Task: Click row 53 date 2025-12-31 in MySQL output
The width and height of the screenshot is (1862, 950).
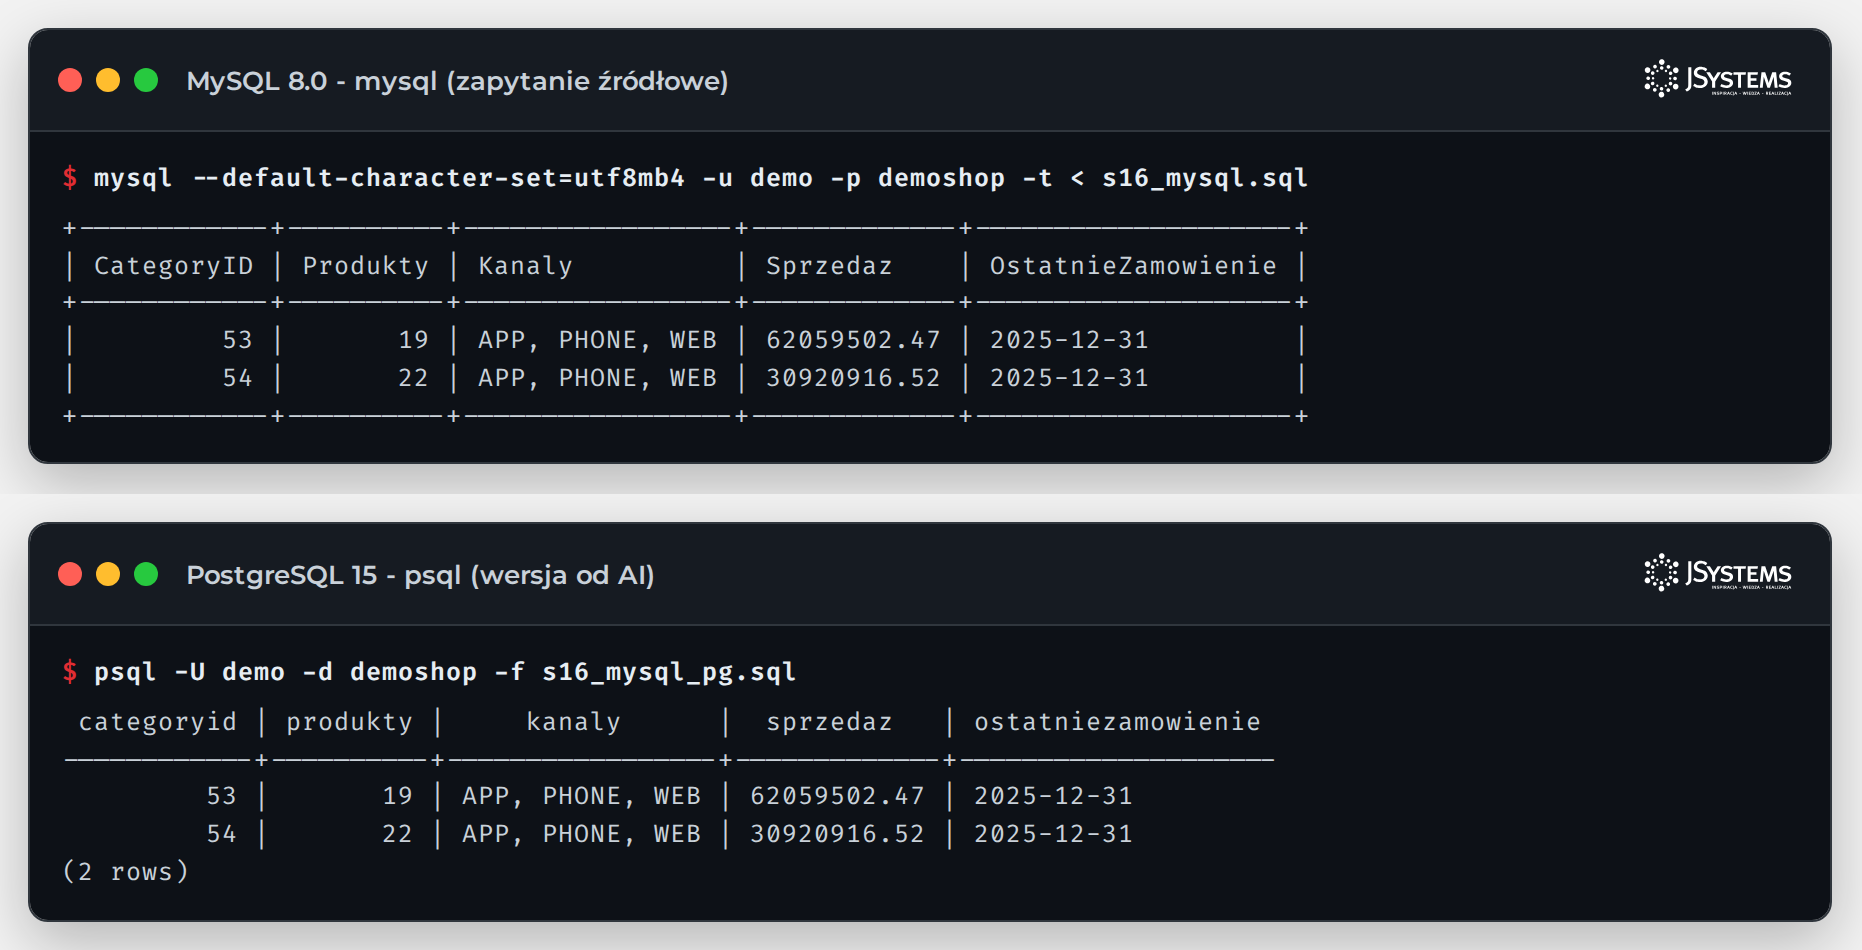Action: [x=1069, y=340]
